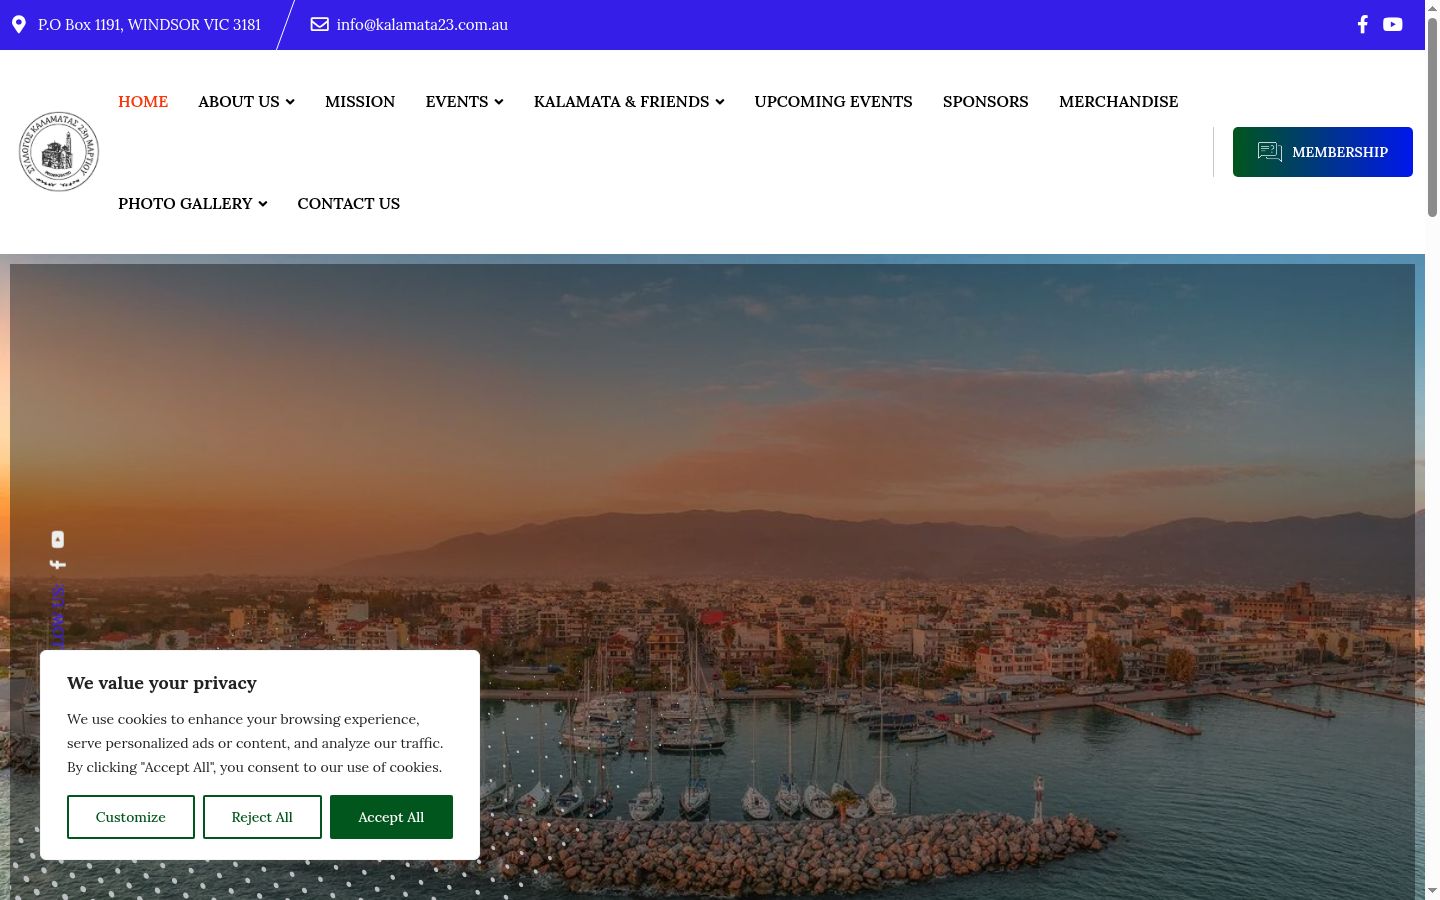Click the P.O Box 1191 address text
Image resolution: width=1440 pixels, height=900 pixels.
point(149,24)
